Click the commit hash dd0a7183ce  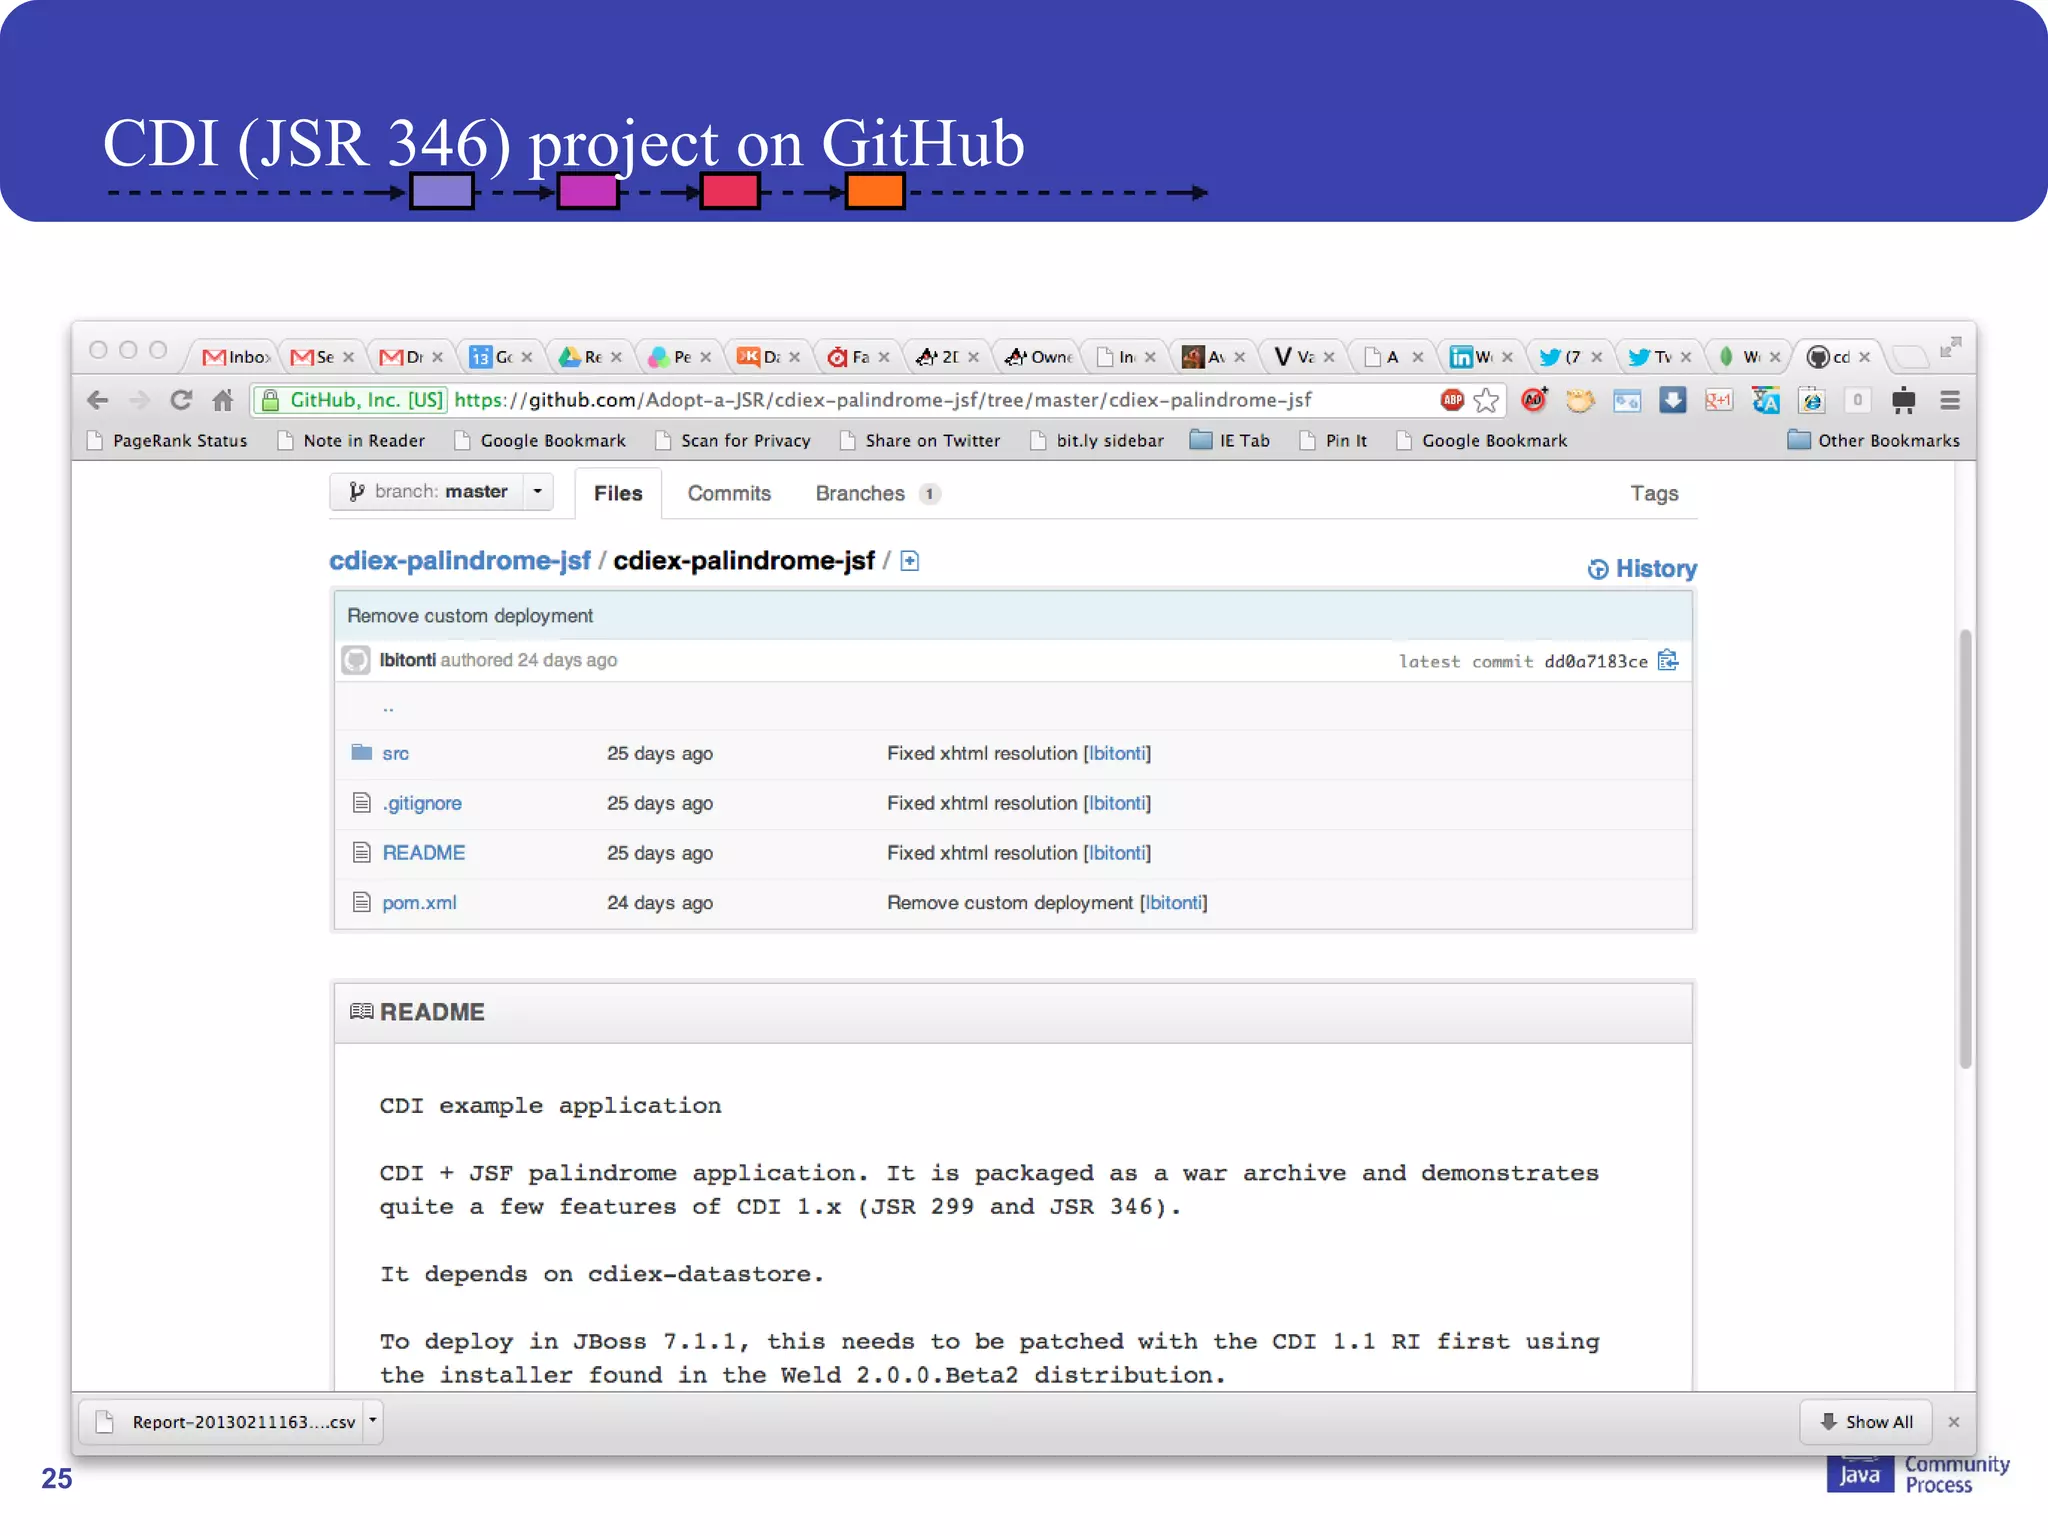click(x=1596, y=661)
